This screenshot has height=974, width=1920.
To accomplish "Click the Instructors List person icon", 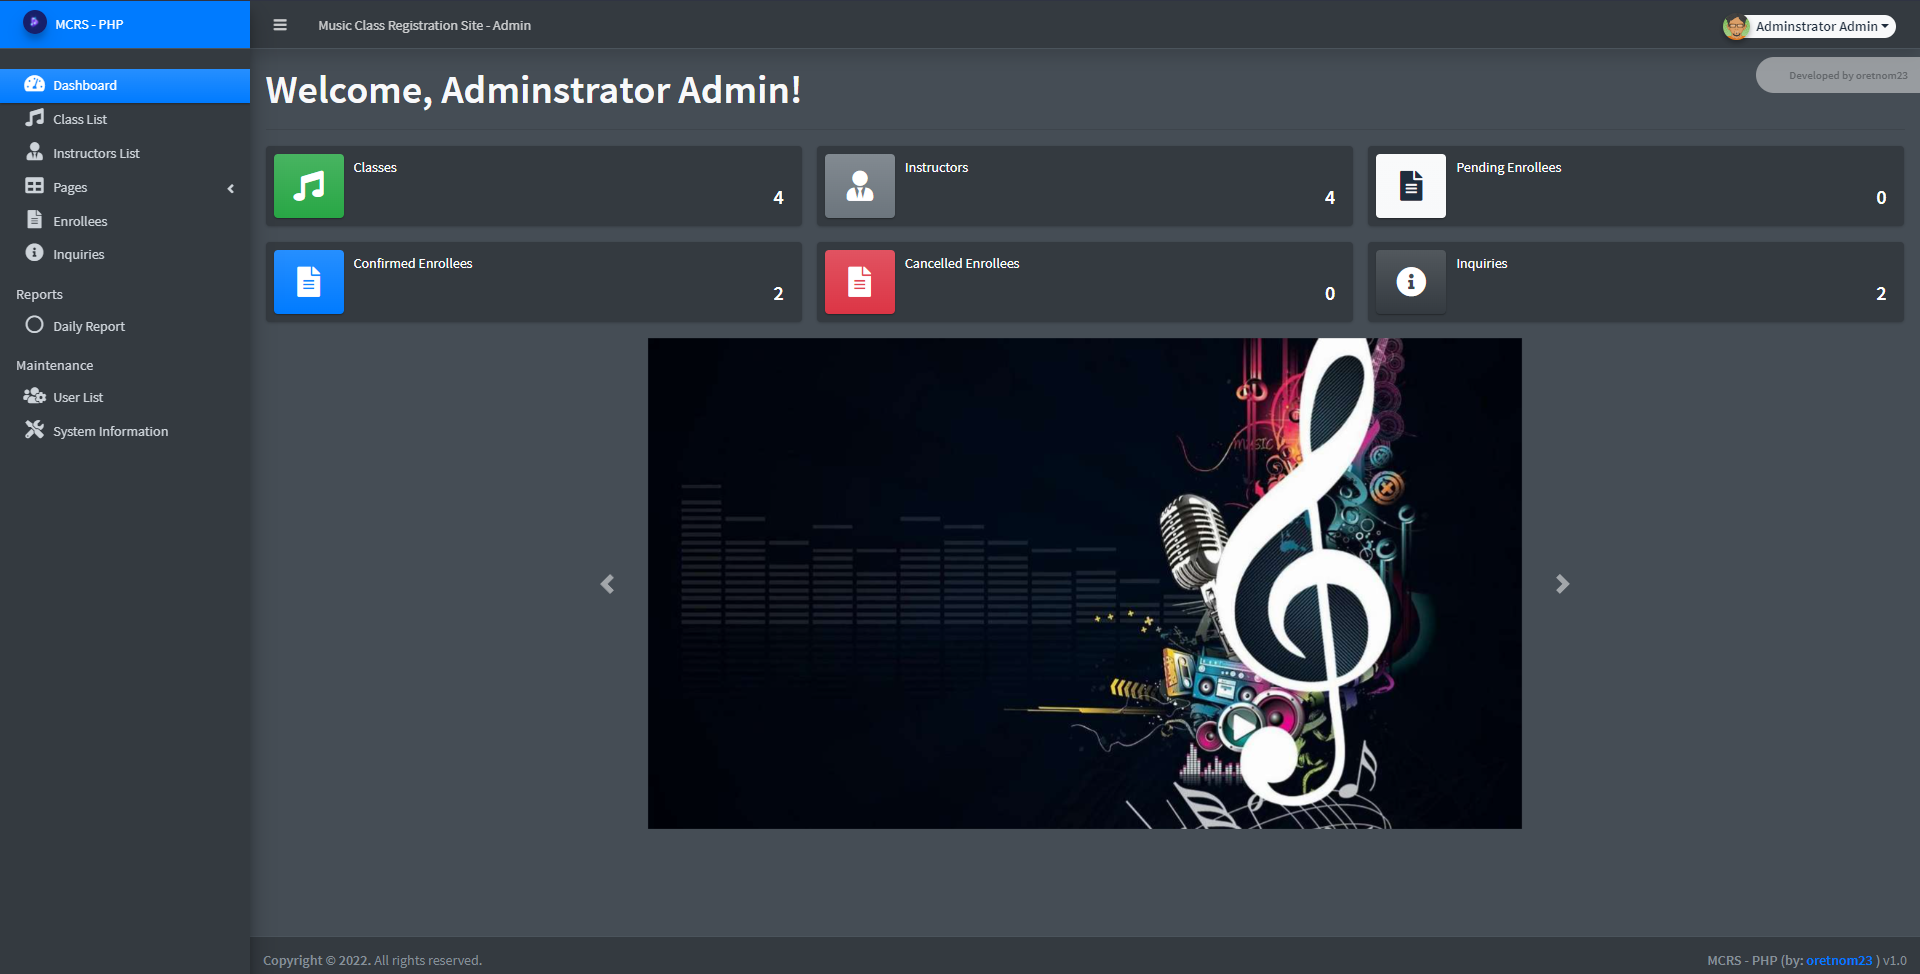I will (35, 152).
